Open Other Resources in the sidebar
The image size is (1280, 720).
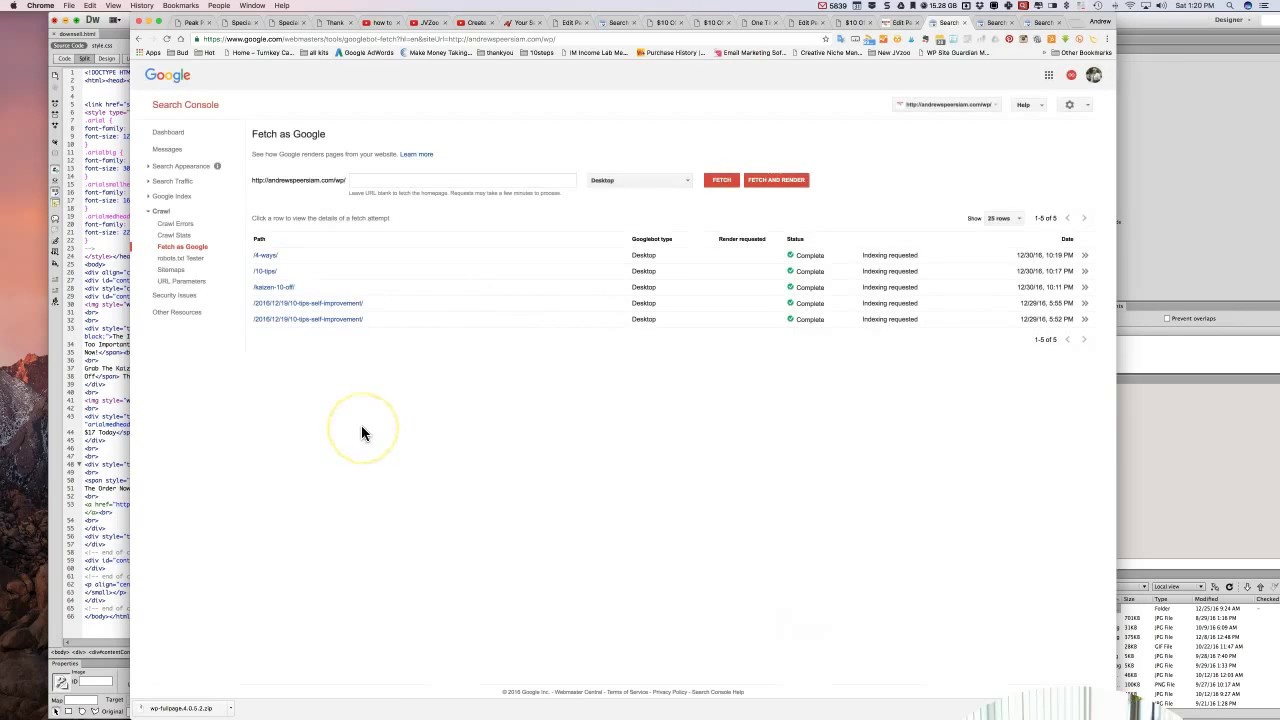tap(177, 312)
